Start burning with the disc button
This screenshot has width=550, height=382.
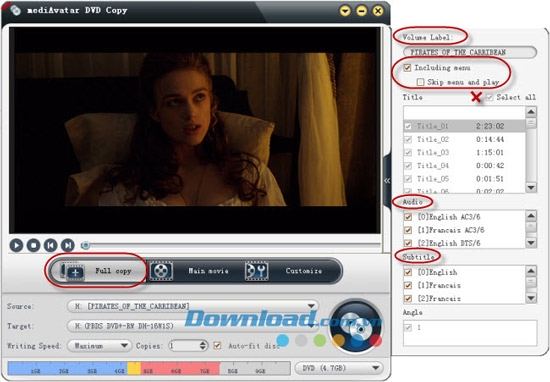click(356, 327)
